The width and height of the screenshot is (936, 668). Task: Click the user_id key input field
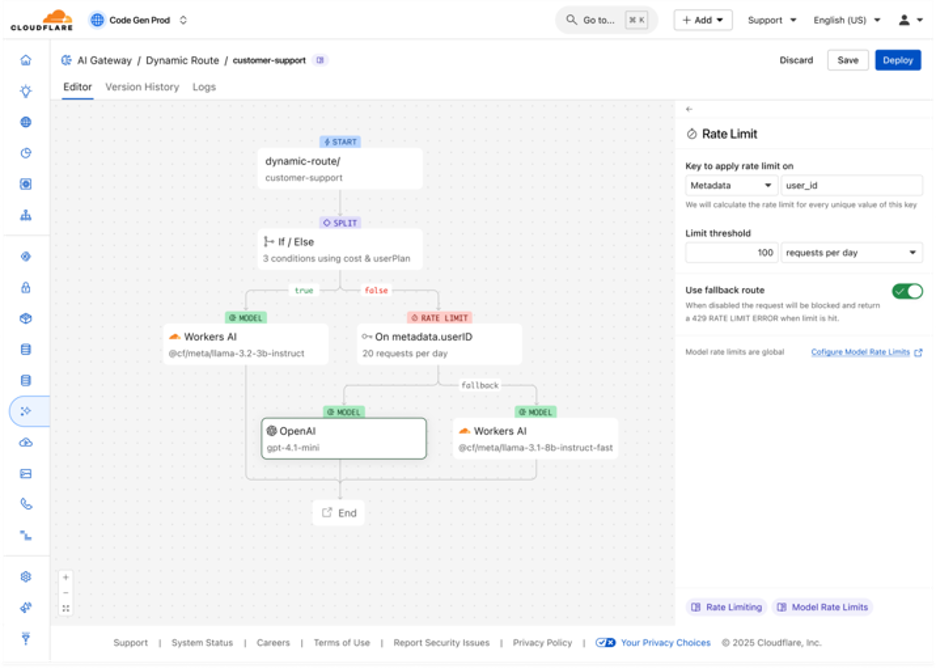click(852, 186)
